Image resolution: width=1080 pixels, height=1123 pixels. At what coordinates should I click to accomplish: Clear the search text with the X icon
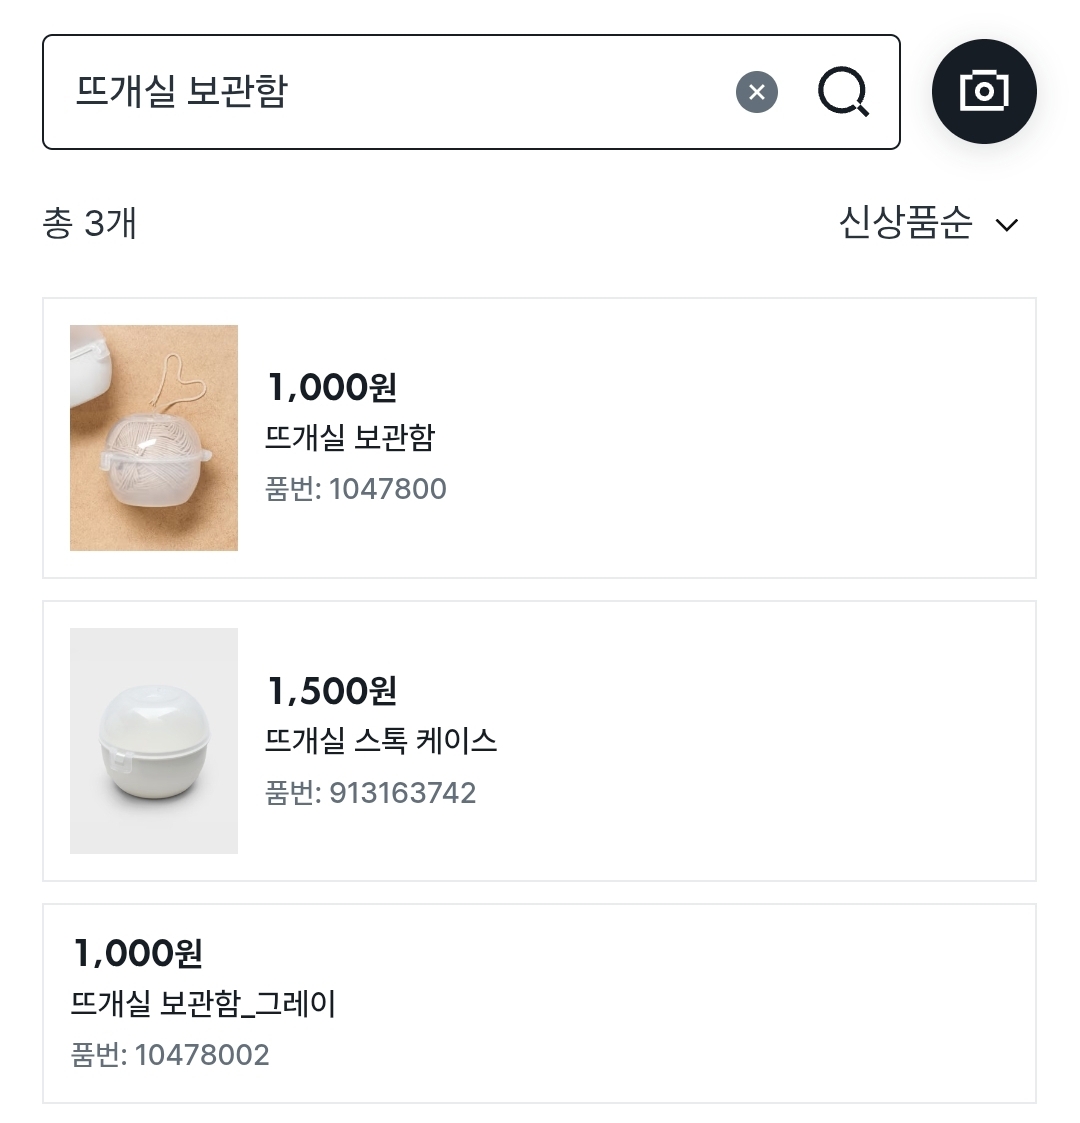757,93
